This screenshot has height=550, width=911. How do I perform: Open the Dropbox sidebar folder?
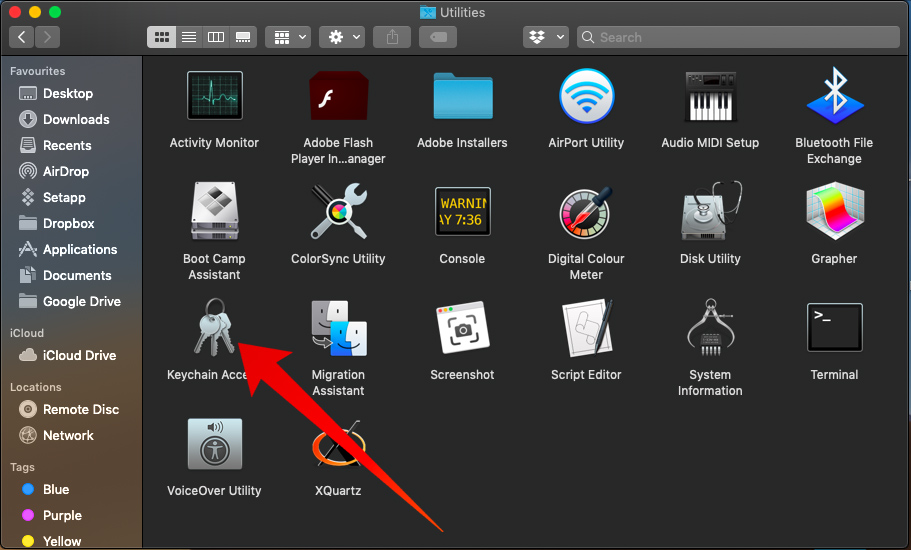[71, 224]
